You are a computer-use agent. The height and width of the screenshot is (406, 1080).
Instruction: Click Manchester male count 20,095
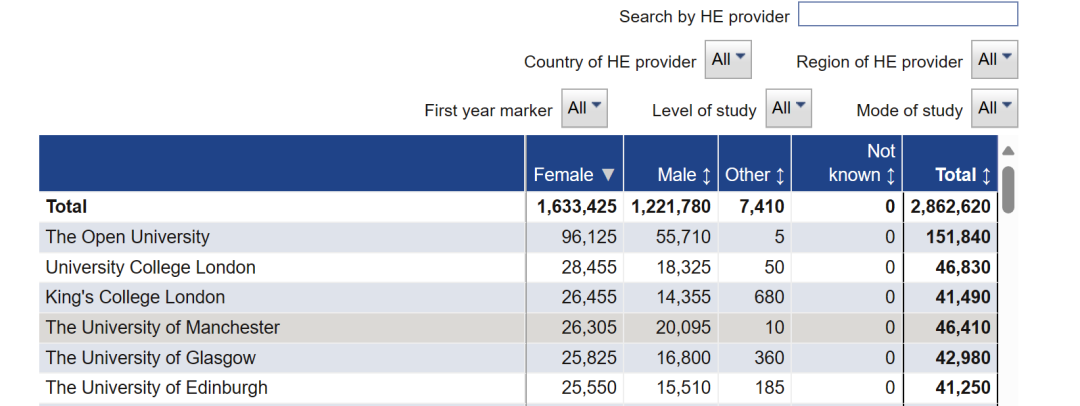coord(683,327)
